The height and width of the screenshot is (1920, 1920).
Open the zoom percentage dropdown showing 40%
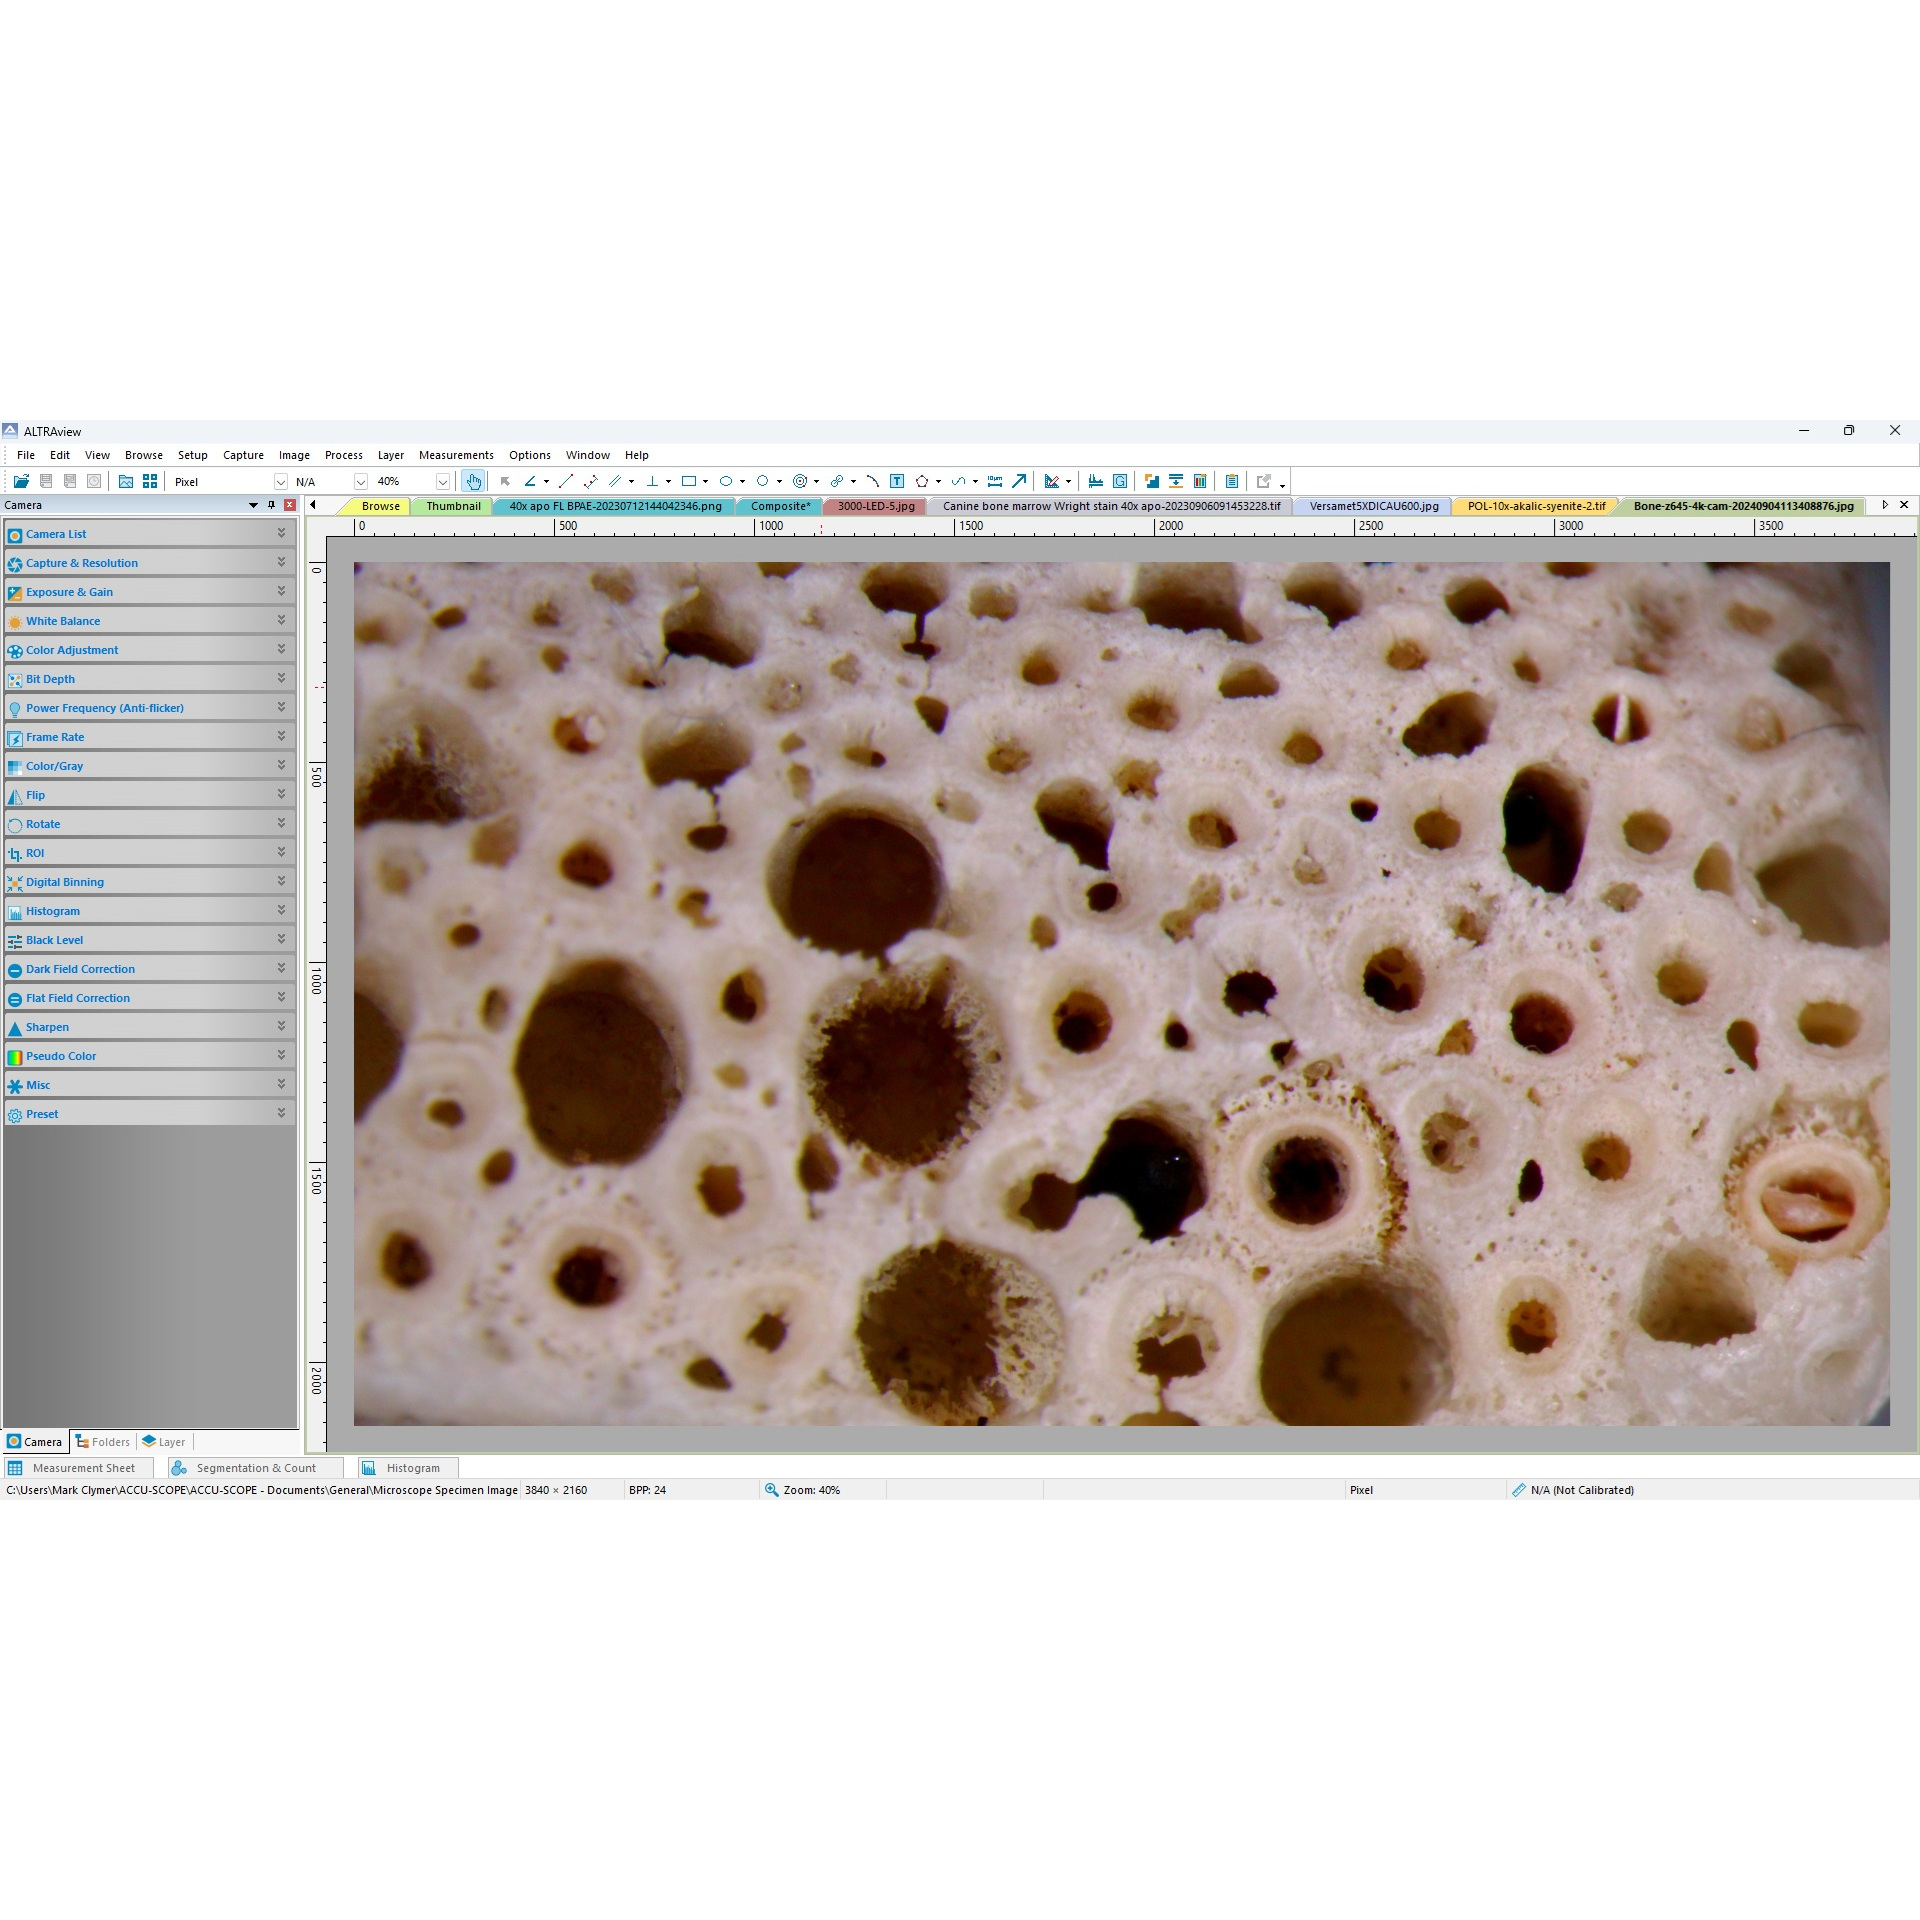click(443, 481)
